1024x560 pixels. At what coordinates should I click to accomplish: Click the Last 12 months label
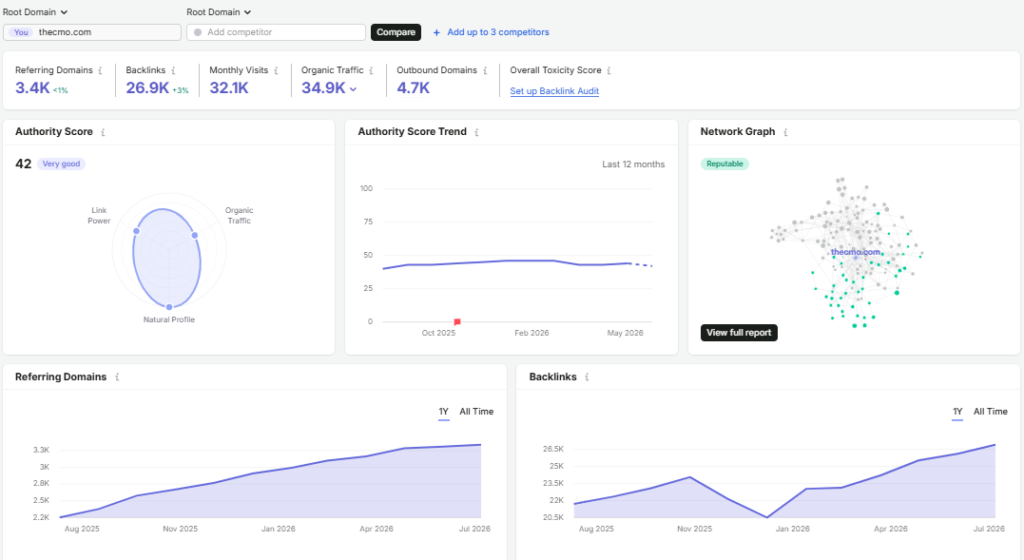pos(633,164)
